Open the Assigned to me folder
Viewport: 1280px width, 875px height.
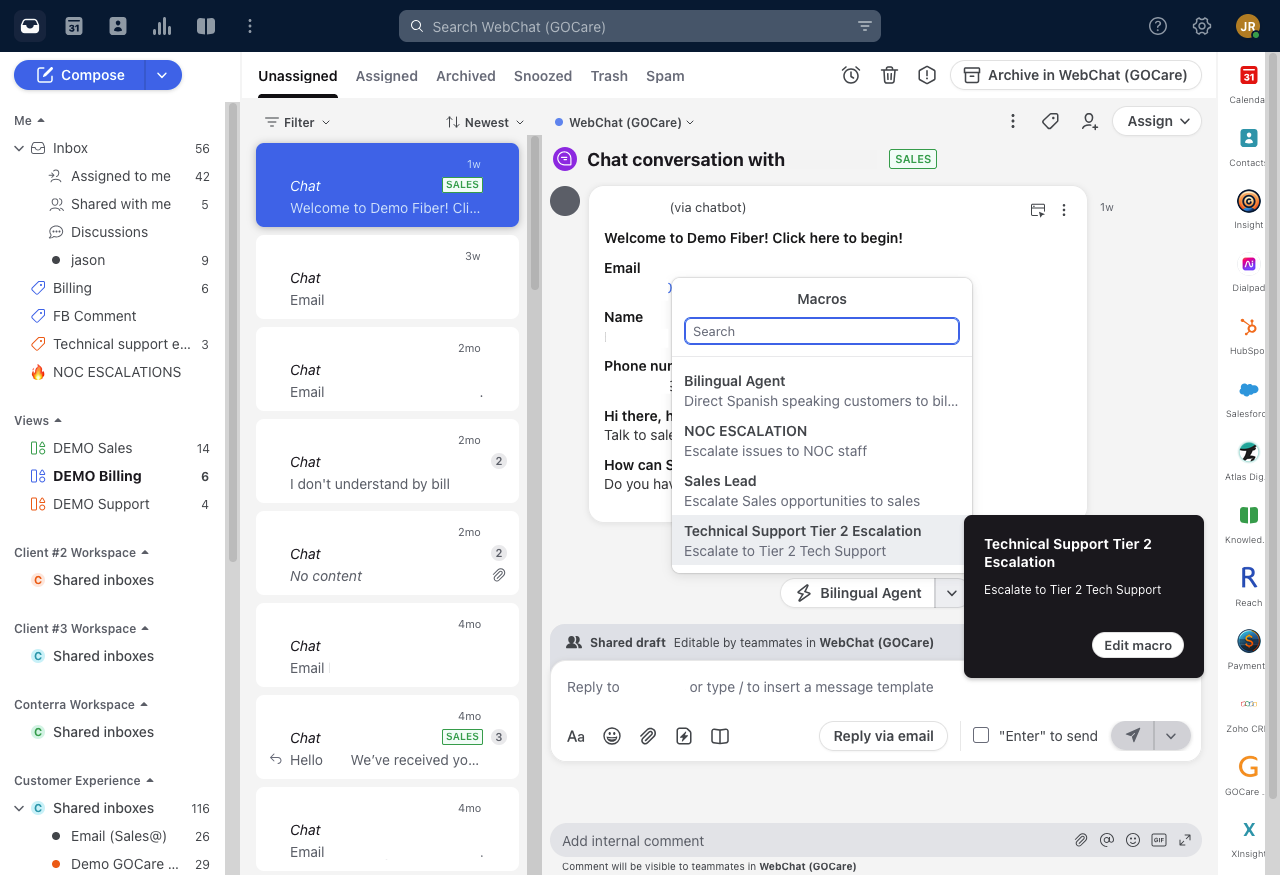pyautogui.click(x=121, y=176)
